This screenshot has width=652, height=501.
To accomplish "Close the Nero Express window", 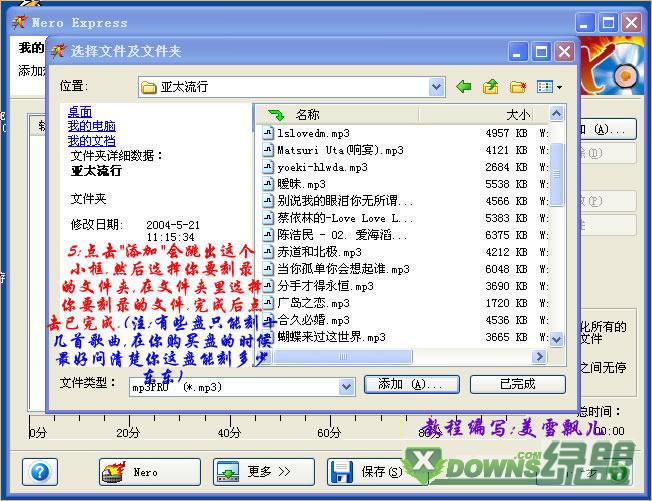I will click(x=632, y=22).
